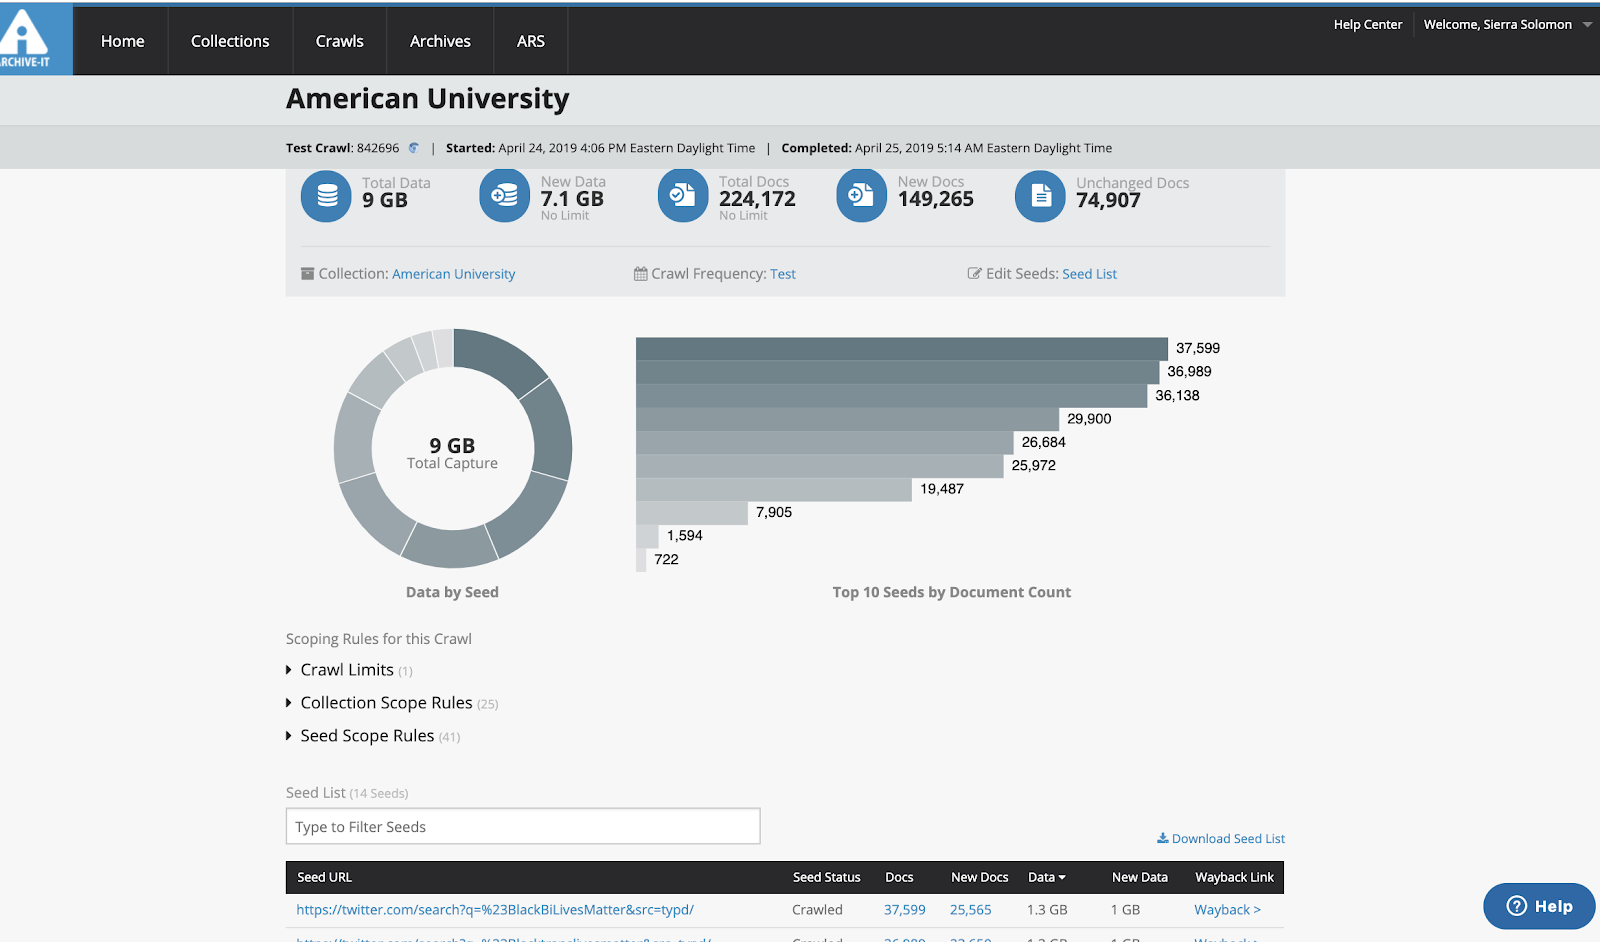Click the 36,989 bar value label

(x=1189, y=372)
